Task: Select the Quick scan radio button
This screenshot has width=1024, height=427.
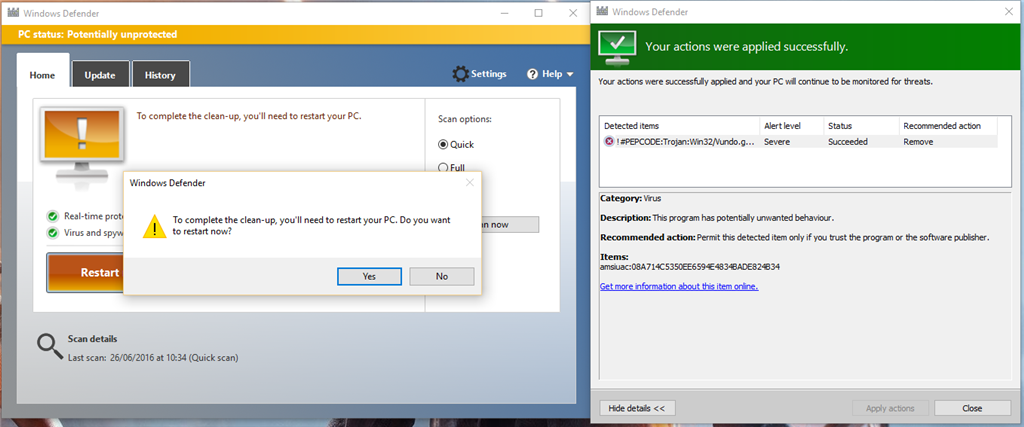Action: pos(443,144)
